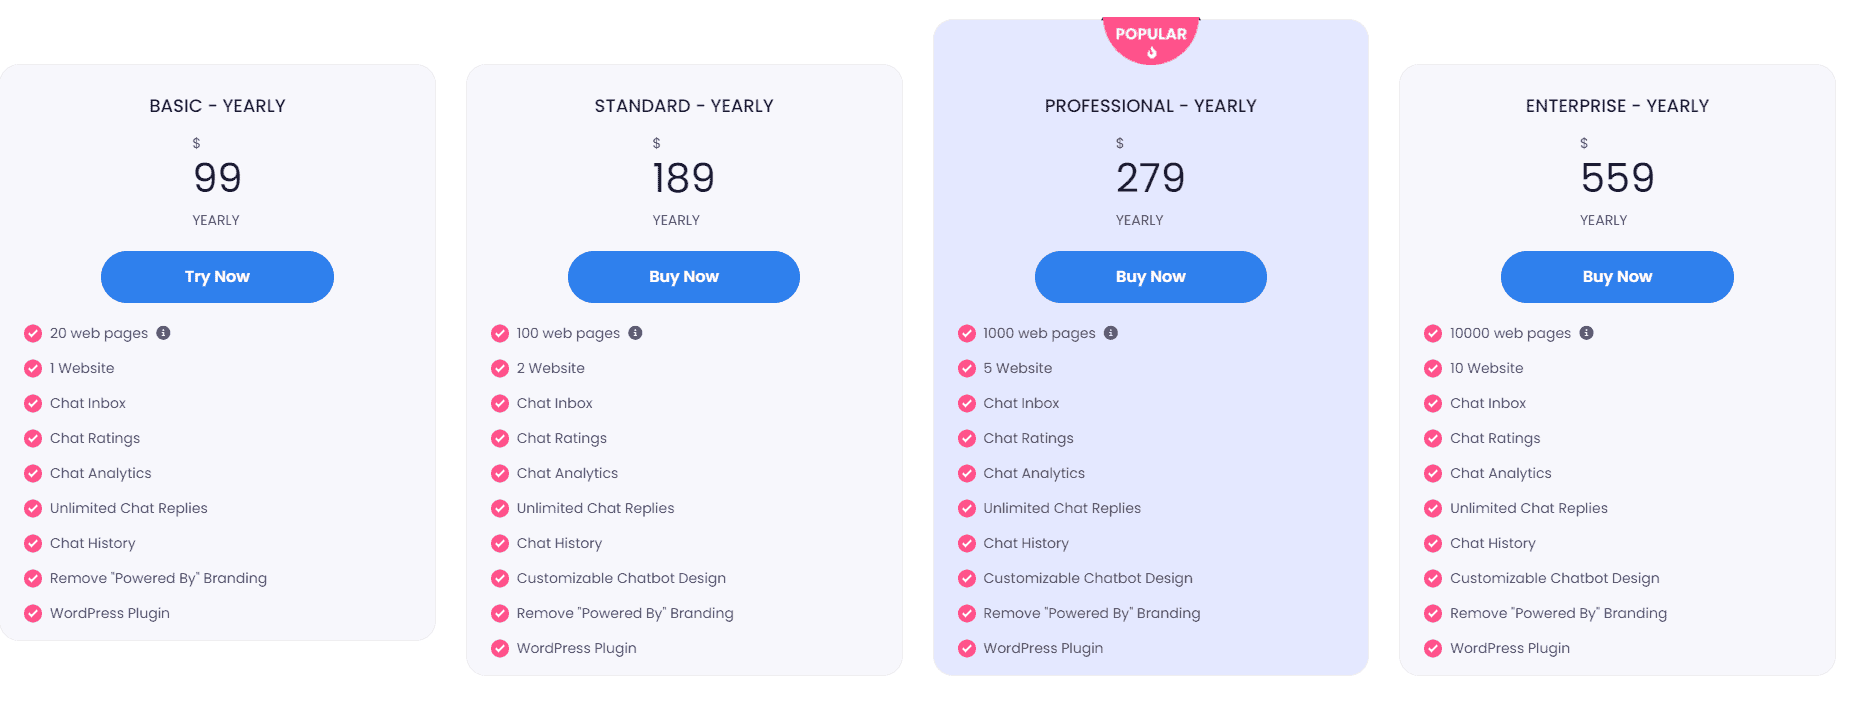Select "Customizable Chatbot Design" in Professional
1858x704 pixels.
[1088, 578]
